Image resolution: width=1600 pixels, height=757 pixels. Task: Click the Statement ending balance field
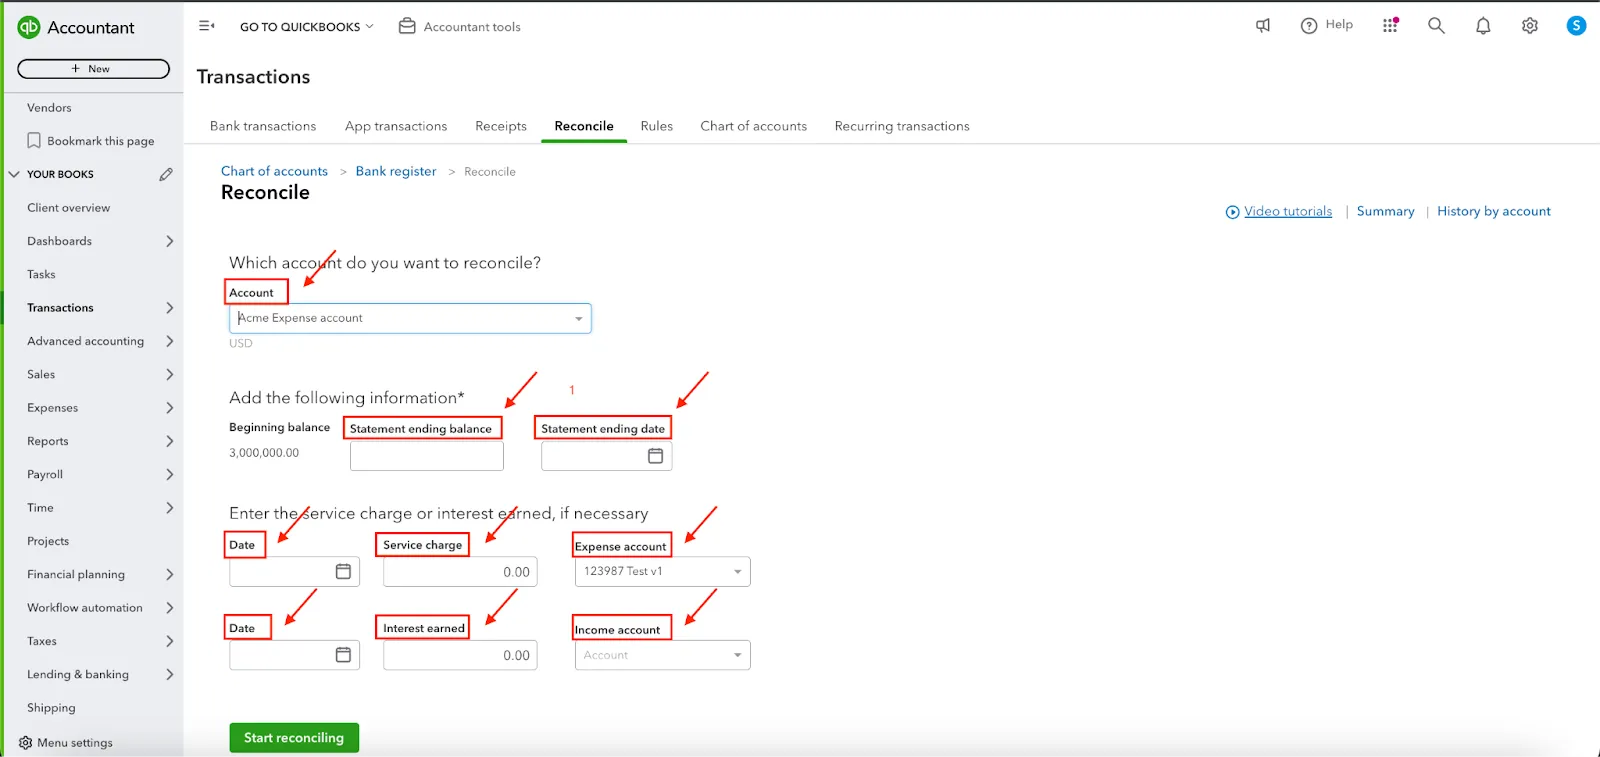pyautogui.click(x=427, y=456)
